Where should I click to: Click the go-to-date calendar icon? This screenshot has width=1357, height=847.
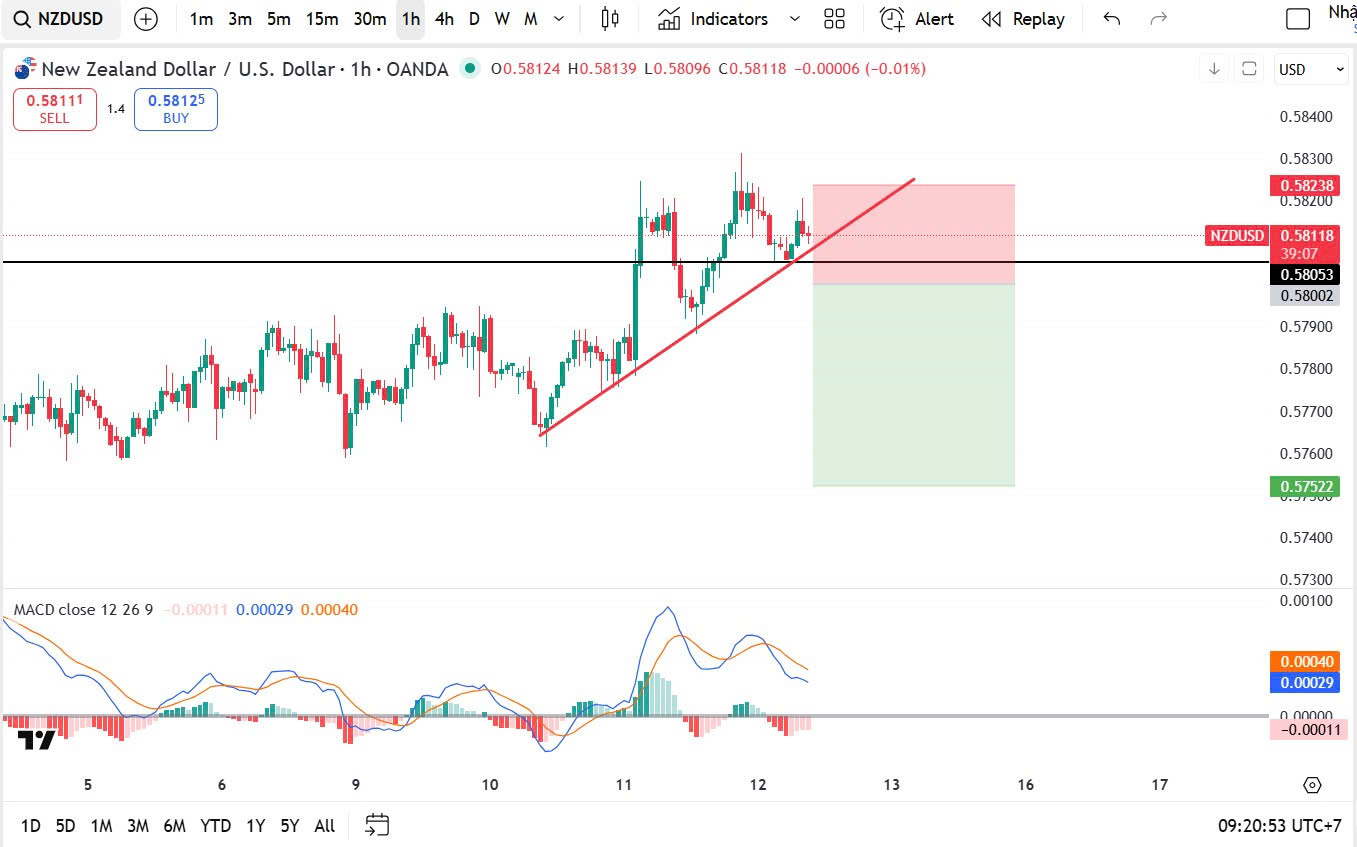[x=377, y=825]
